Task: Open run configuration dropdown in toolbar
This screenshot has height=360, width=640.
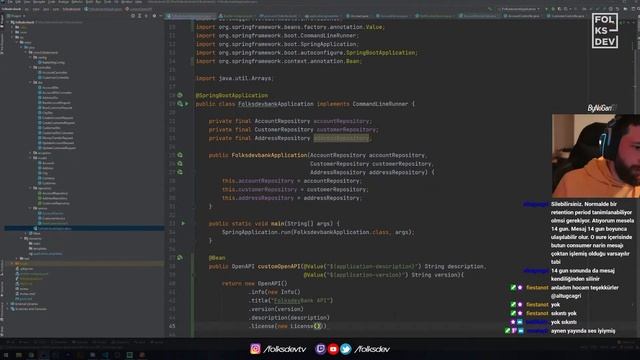Action: click(519, 9)
